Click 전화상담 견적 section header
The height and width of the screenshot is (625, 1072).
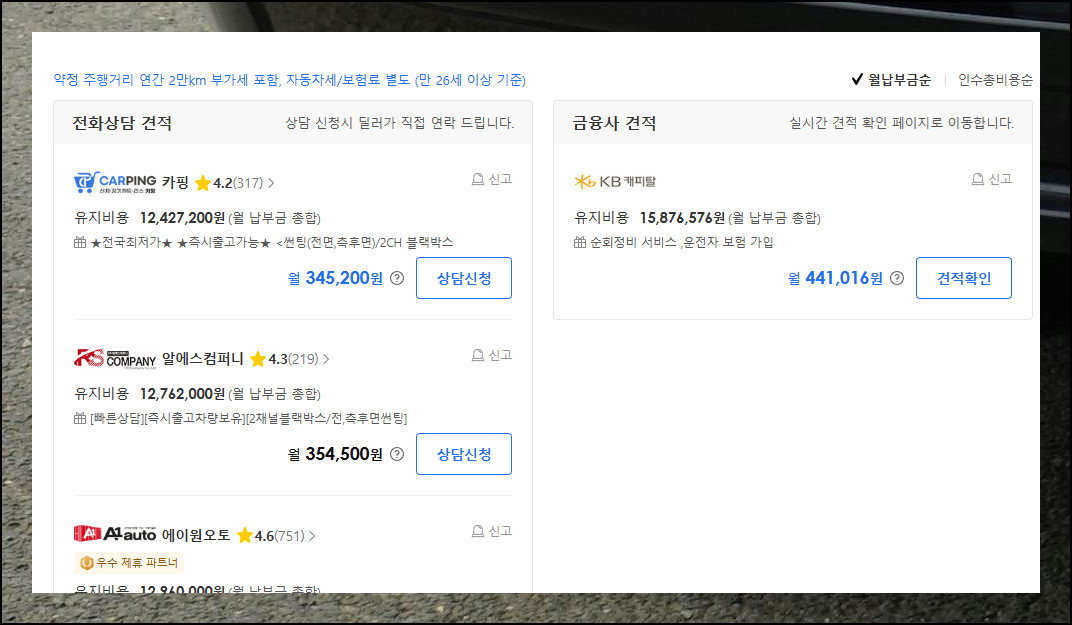pyautogui.click(x=122, y=123)
